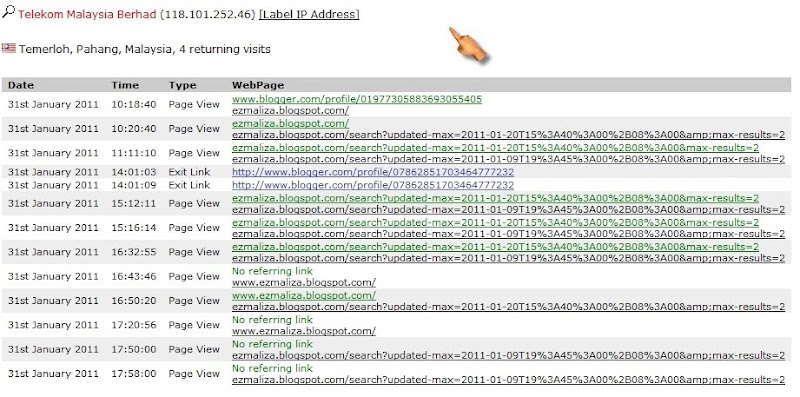Click Exit Link type in 14:01:09 row

[x=189, y=185]
